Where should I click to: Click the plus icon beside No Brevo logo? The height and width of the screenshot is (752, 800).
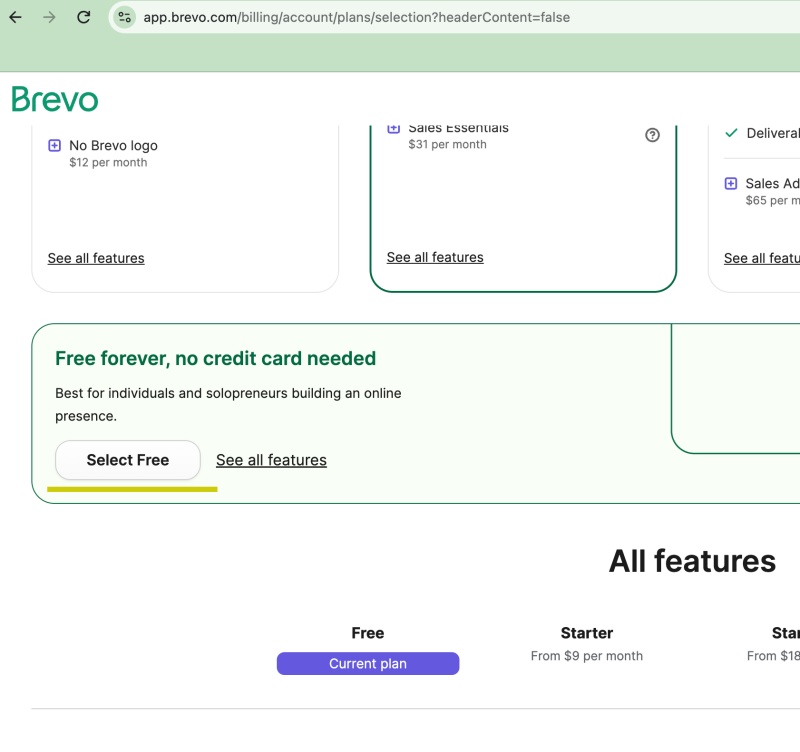point(54,145)
